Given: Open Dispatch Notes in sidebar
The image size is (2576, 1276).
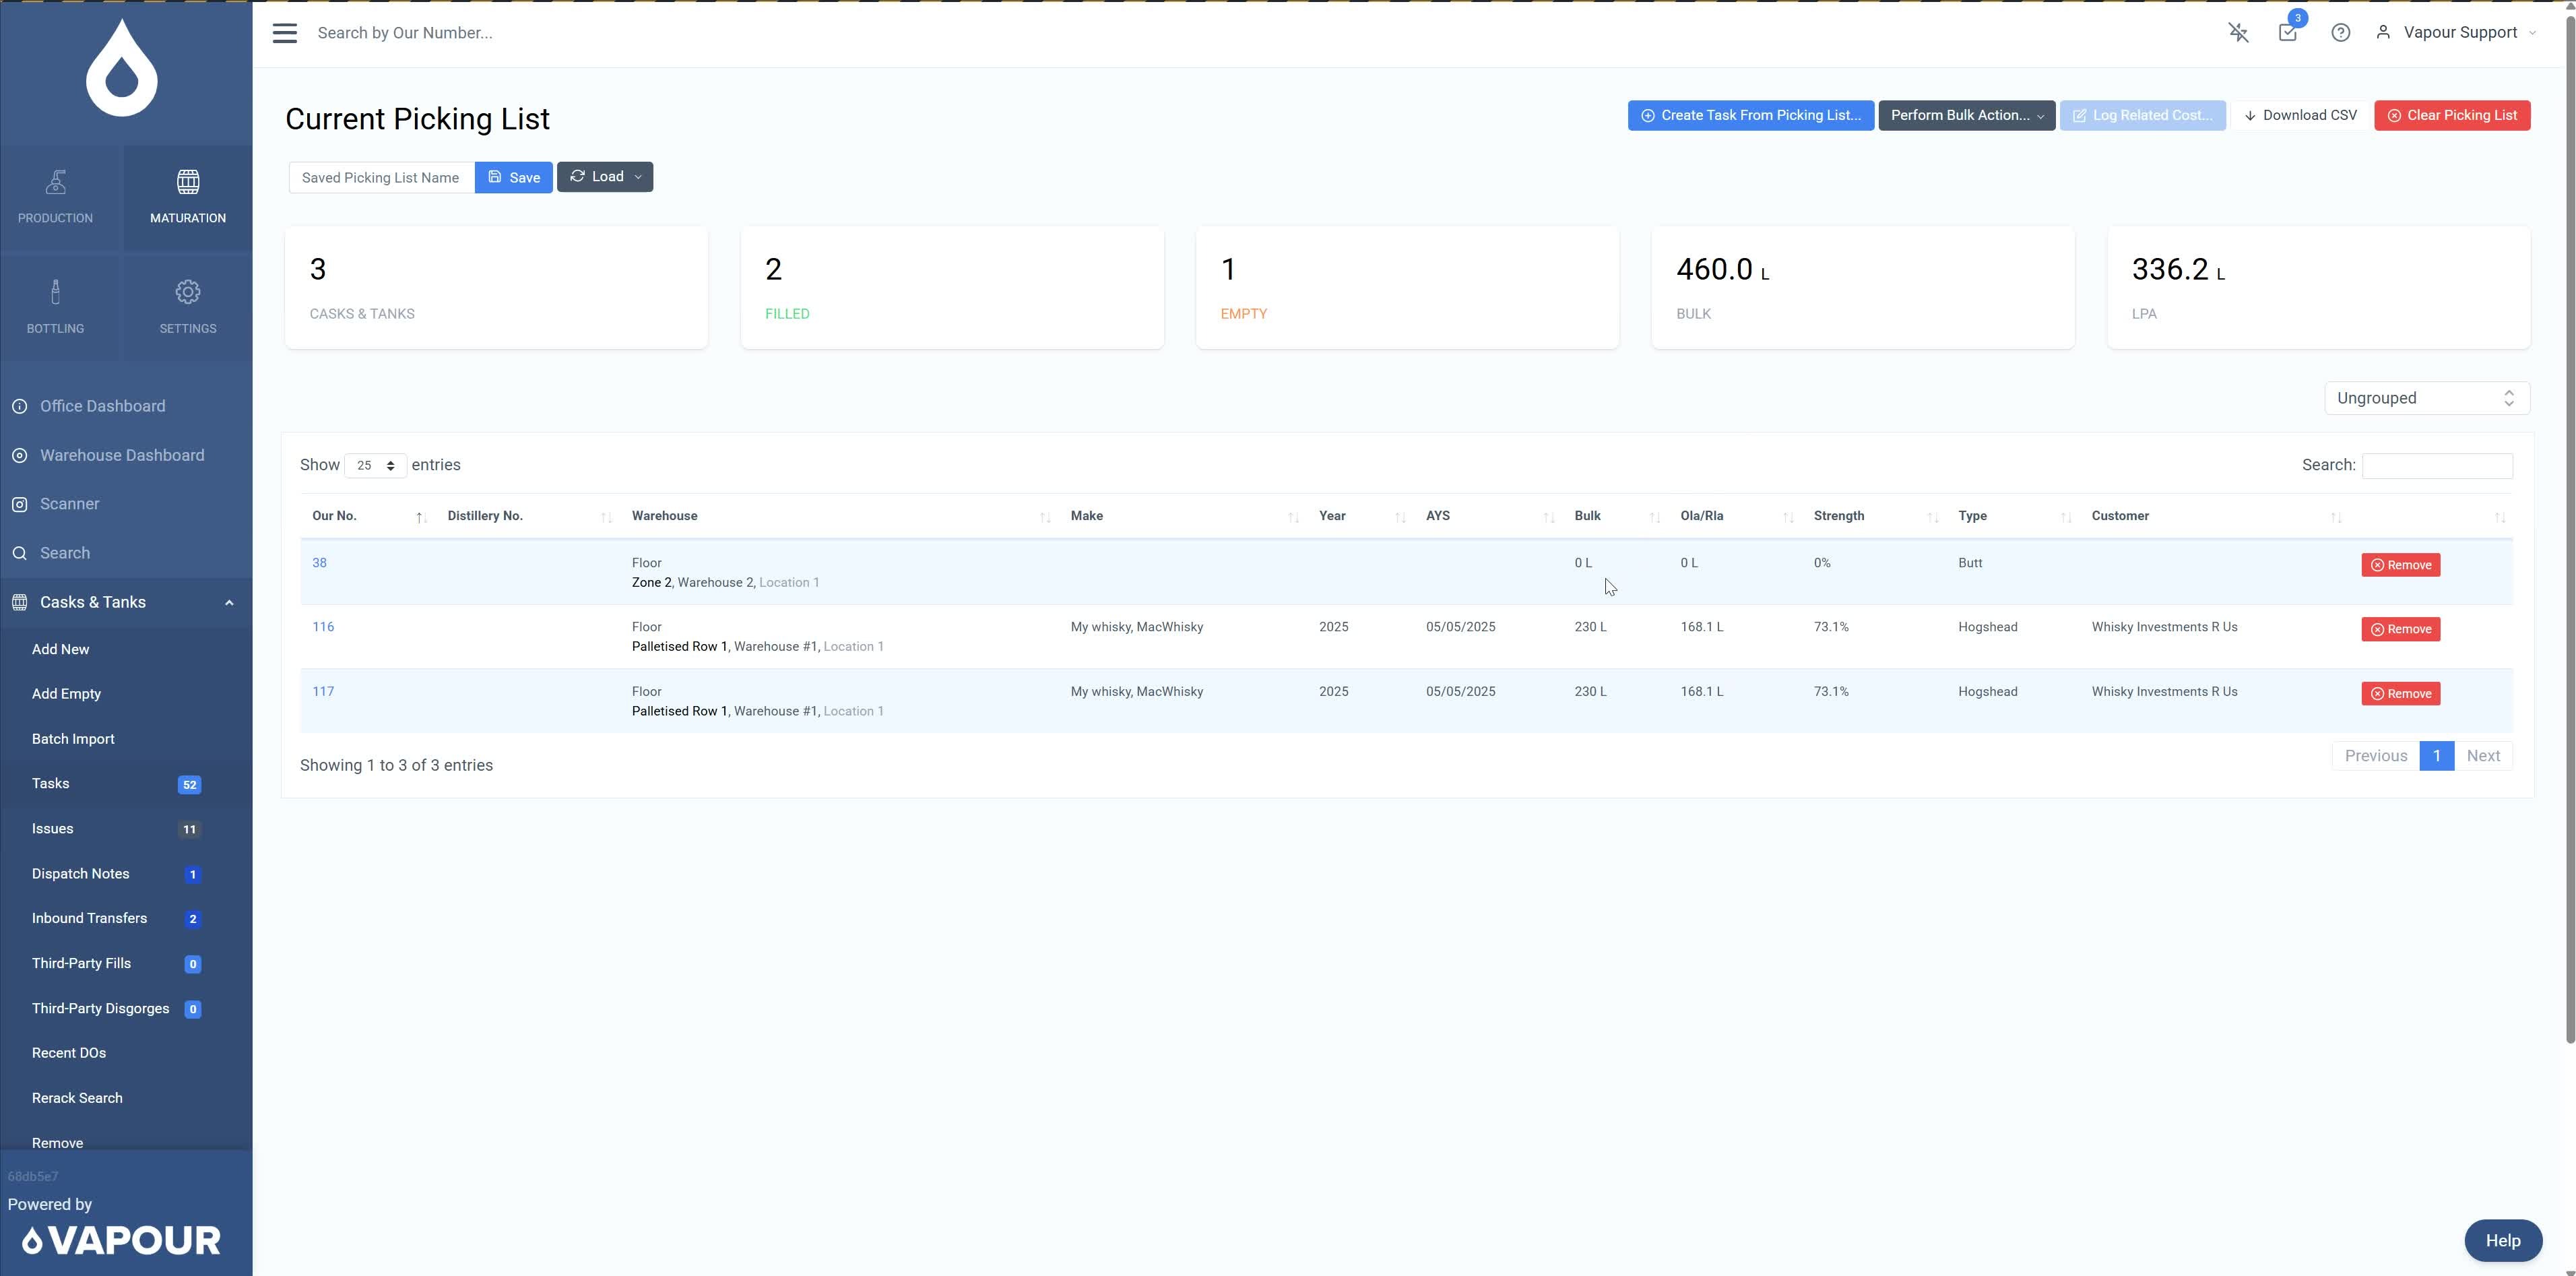Looking at the screenshot, I should point(80,874).
